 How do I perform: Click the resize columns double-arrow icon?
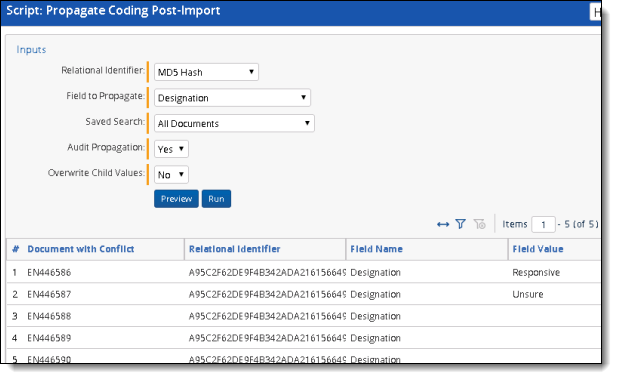click(443, 224)
